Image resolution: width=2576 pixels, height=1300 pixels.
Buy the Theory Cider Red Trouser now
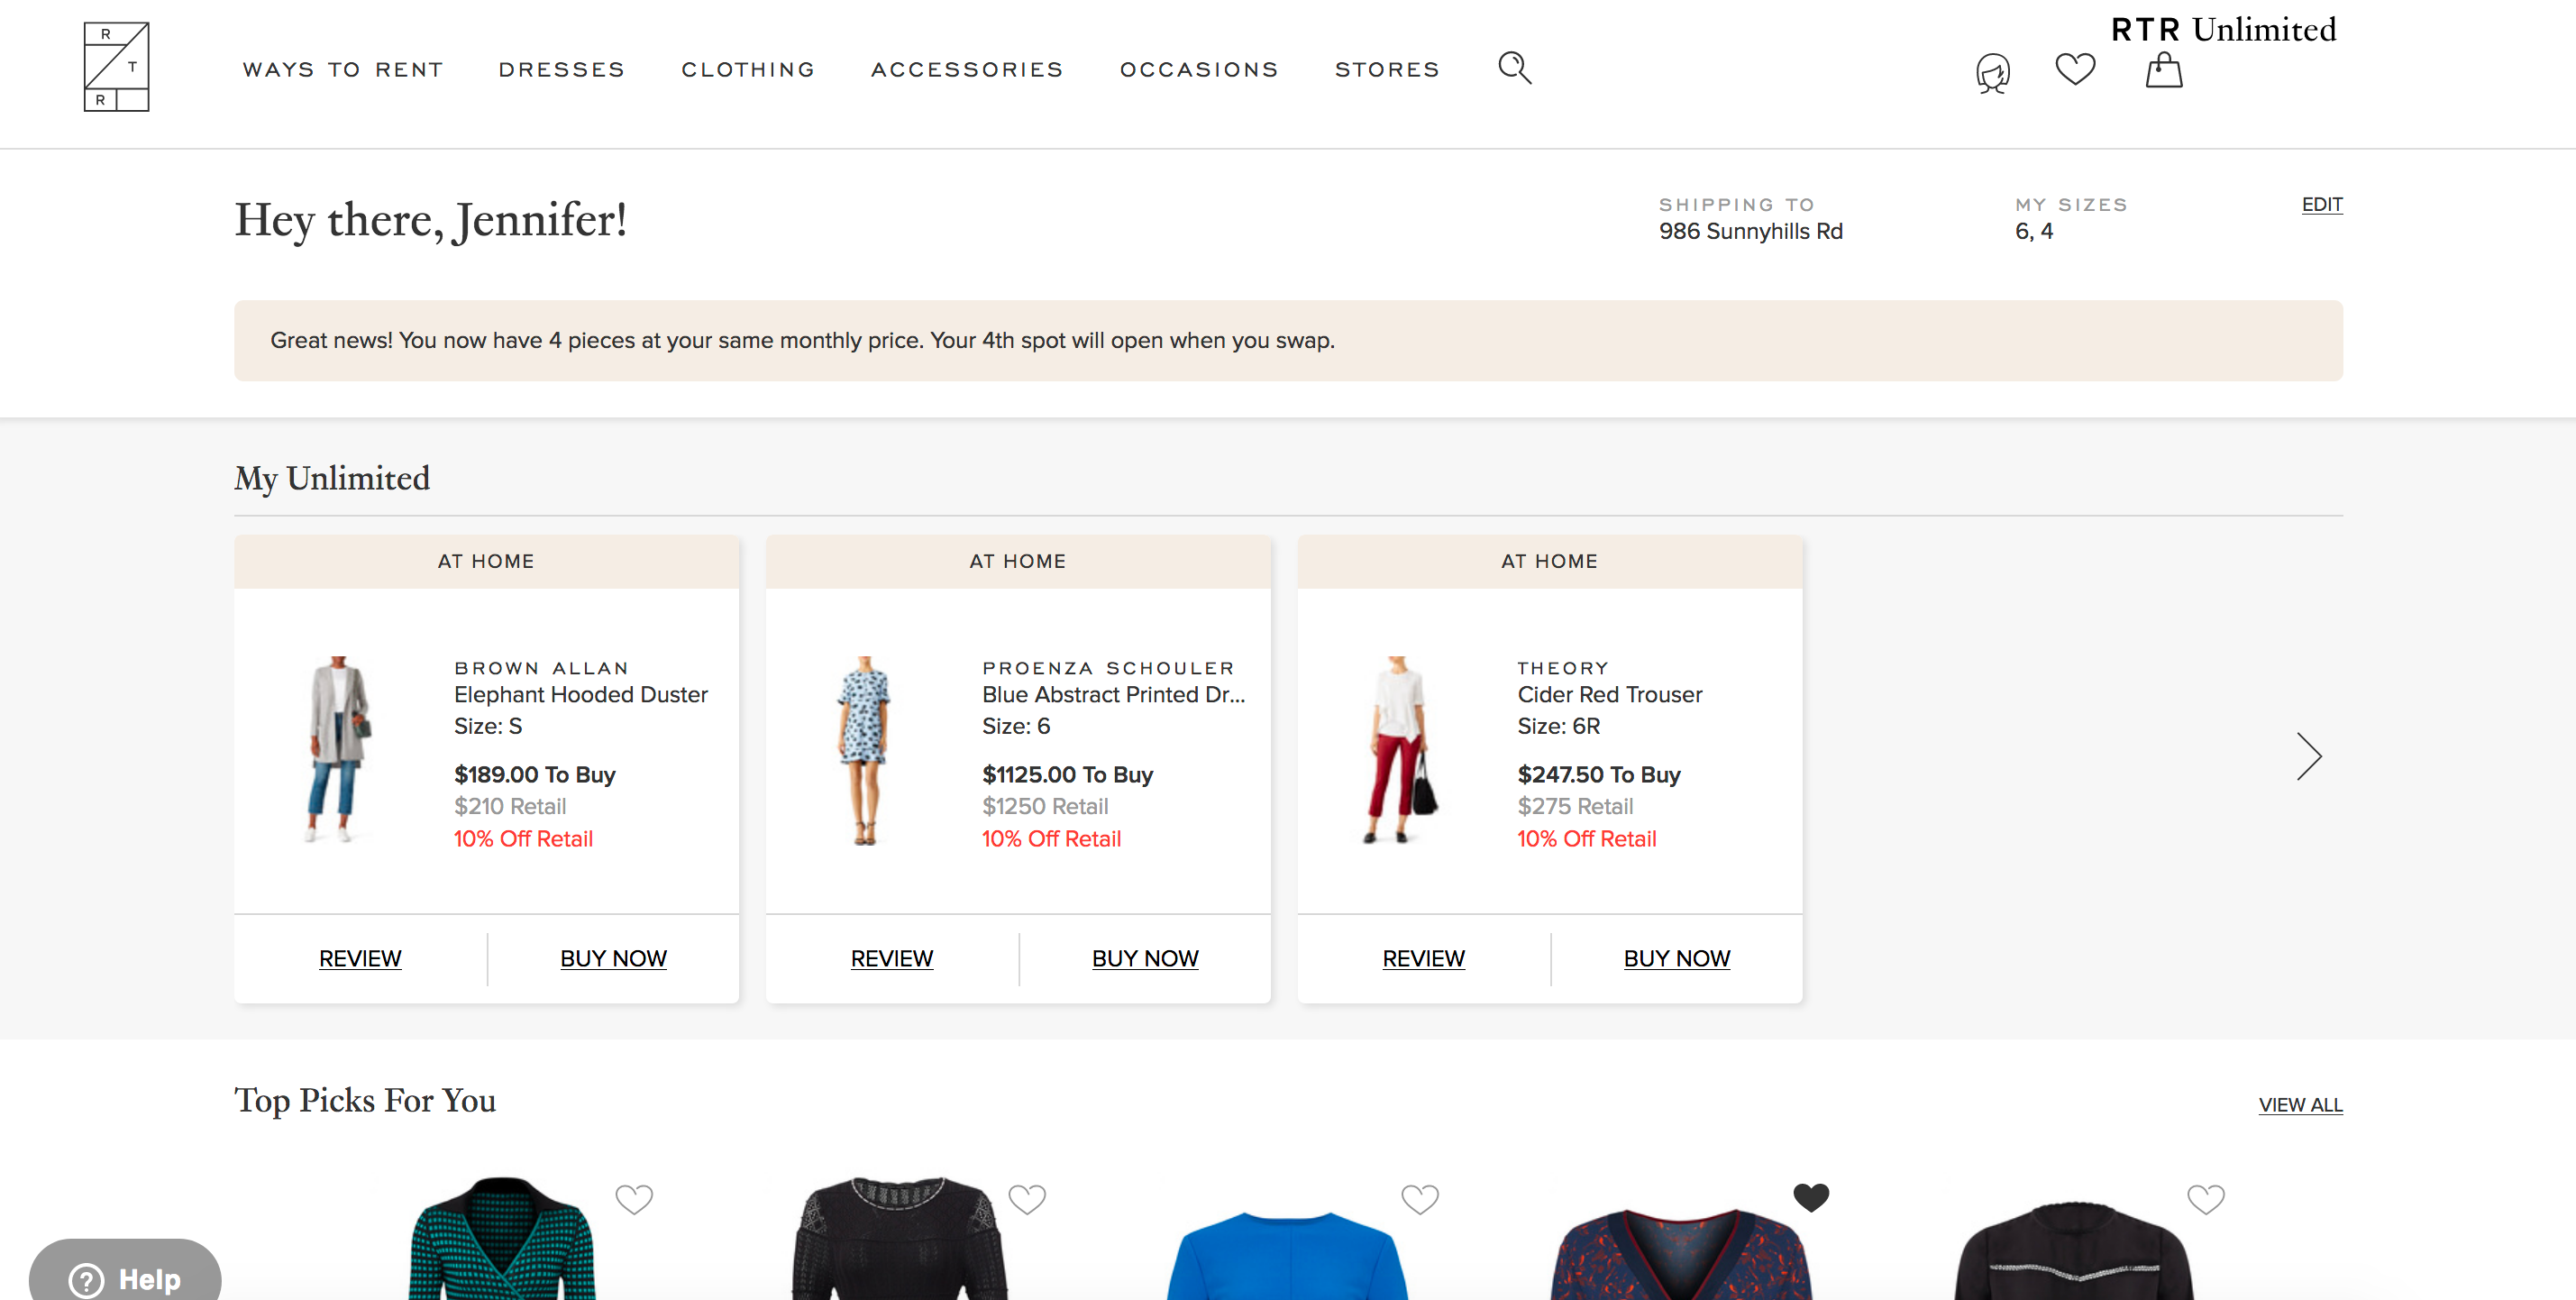point(1677,958)
